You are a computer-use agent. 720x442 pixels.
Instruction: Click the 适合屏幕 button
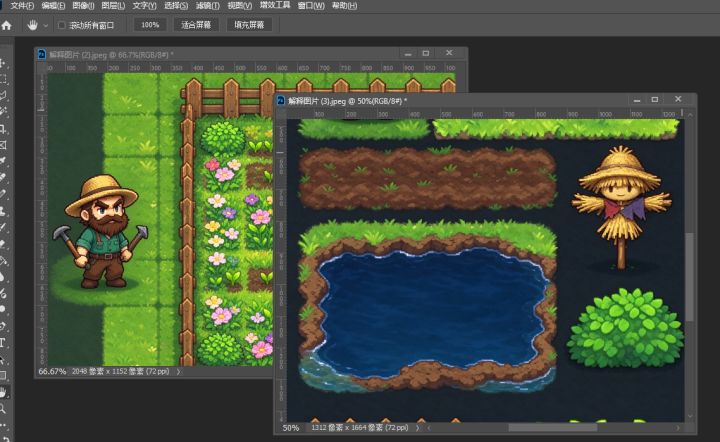(x=196, y=25)
